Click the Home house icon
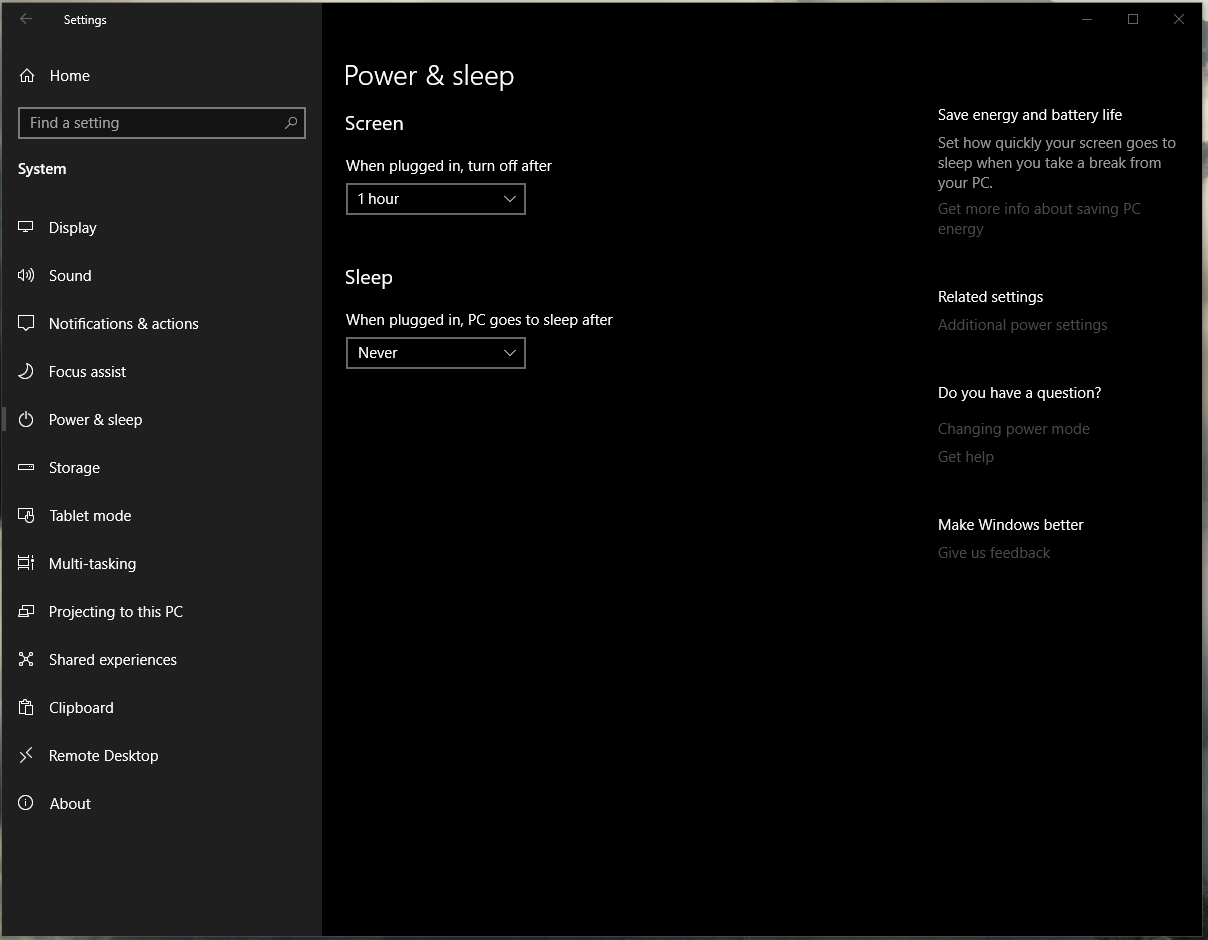Viewport: 1208px width, 940px height. 27,76
